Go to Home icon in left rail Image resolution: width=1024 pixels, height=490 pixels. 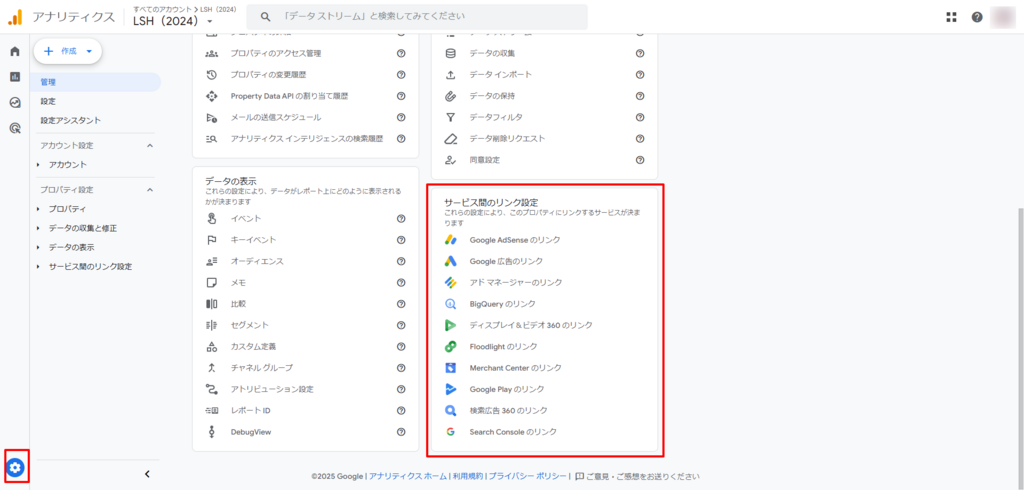[x=15, y=52]
